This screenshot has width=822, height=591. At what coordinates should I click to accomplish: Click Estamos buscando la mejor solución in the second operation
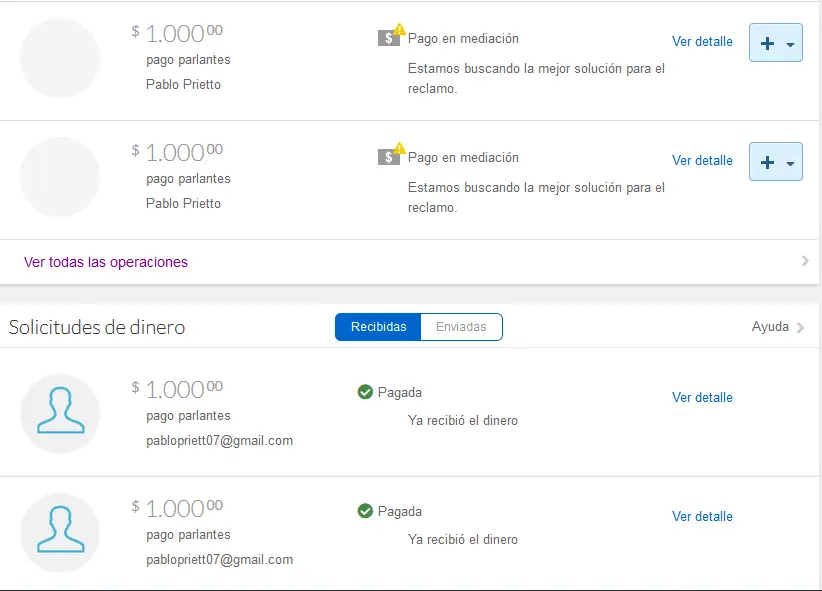[x=536, y=198]
